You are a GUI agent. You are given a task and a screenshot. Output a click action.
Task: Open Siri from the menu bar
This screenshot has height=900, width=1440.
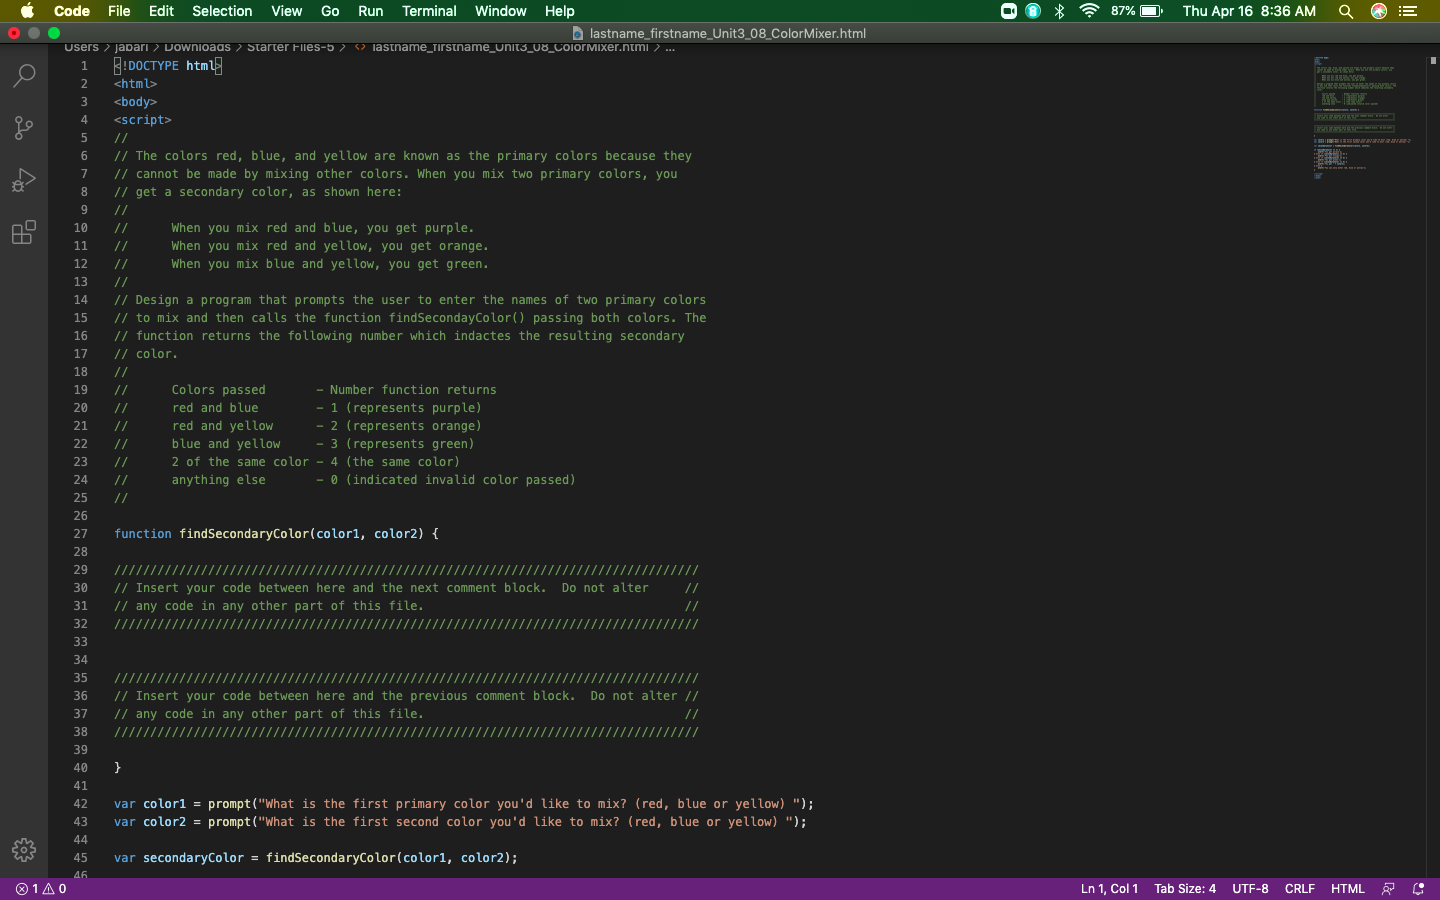pos(1379,11)
